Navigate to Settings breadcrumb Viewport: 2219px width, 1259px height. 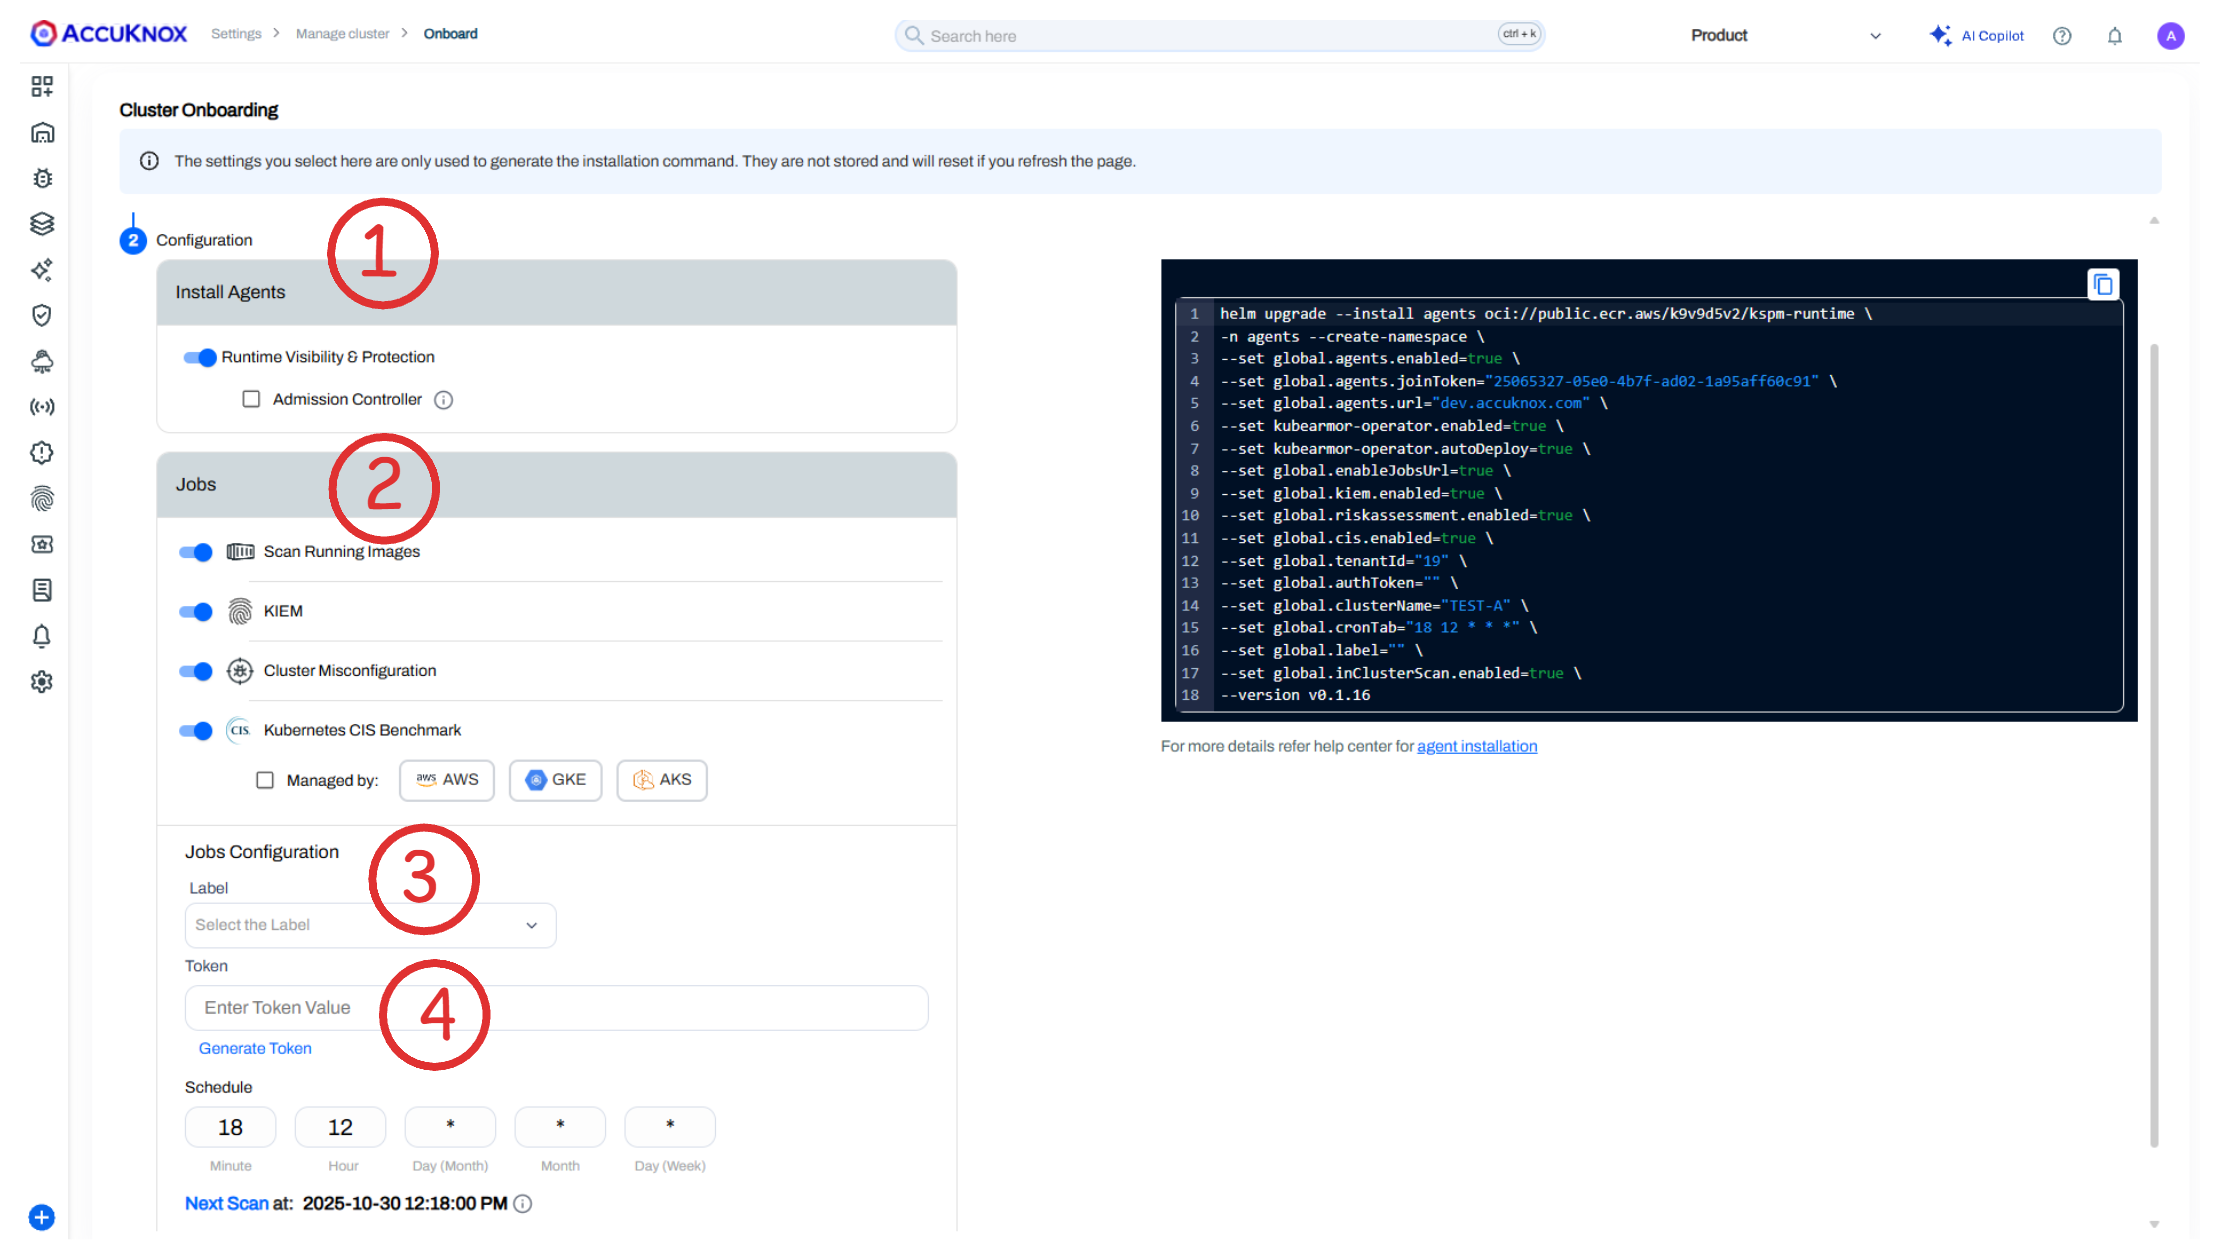coord(236,34)
